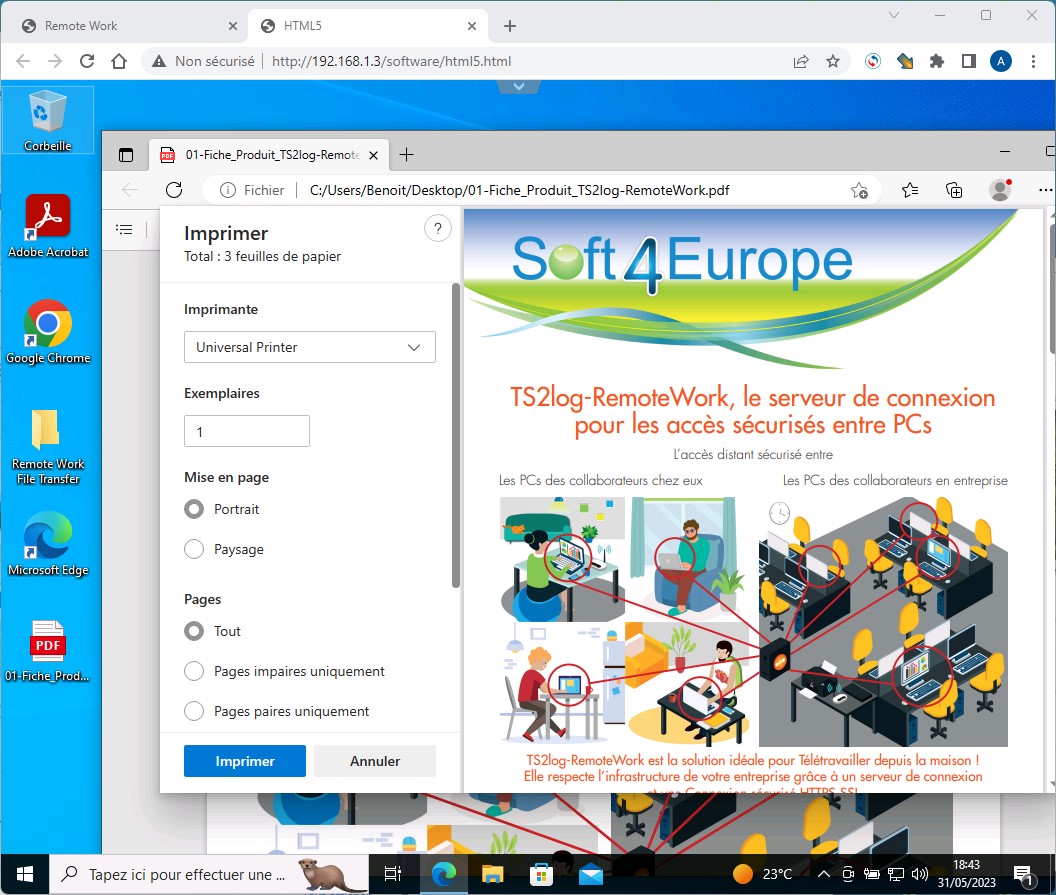Viewport: 1056px width, 895px height.
Task: Bookmark this page with Chrome's star
Action: 833,62
